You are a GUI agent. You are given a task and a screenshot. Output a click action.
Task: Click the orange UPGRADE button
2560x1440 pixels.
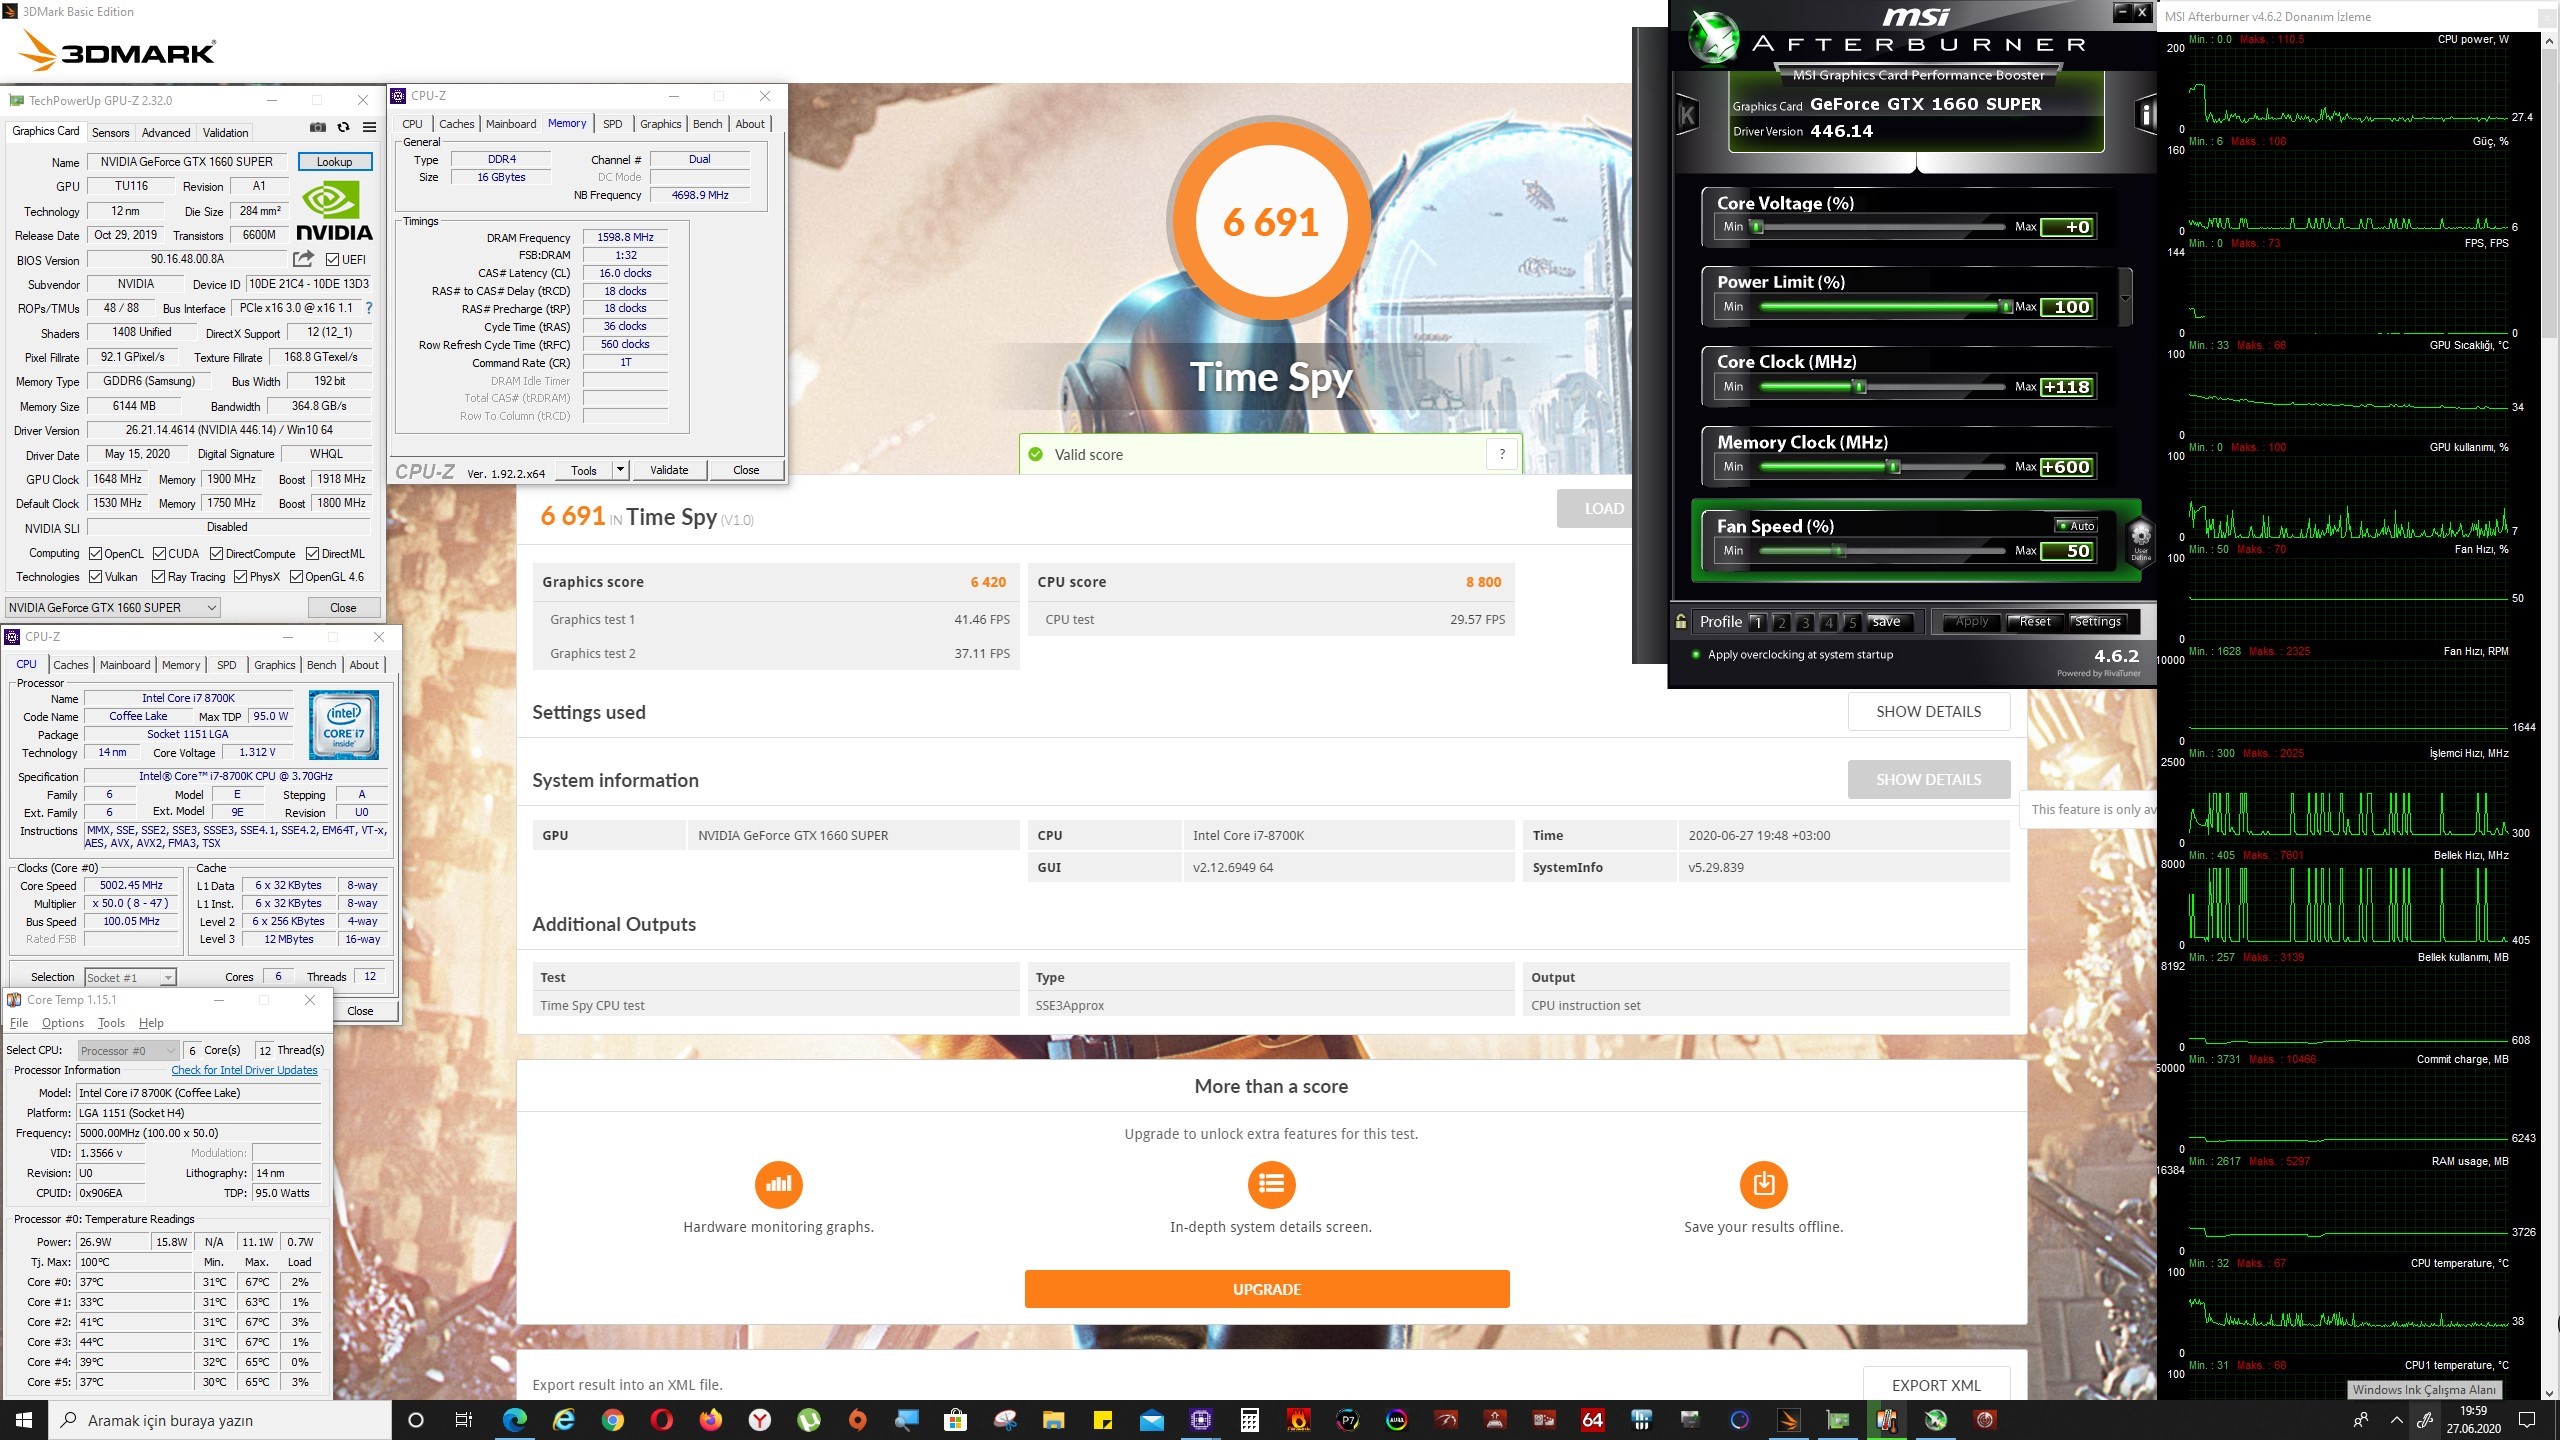(1267, 1289)
